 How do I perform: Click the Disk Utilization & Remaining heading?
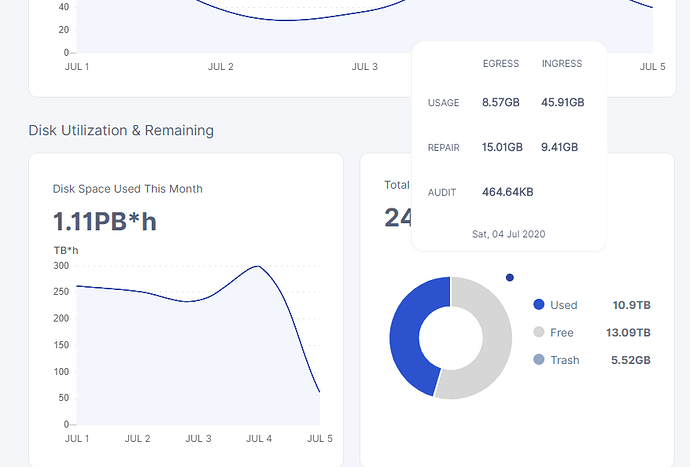(121, 130)
